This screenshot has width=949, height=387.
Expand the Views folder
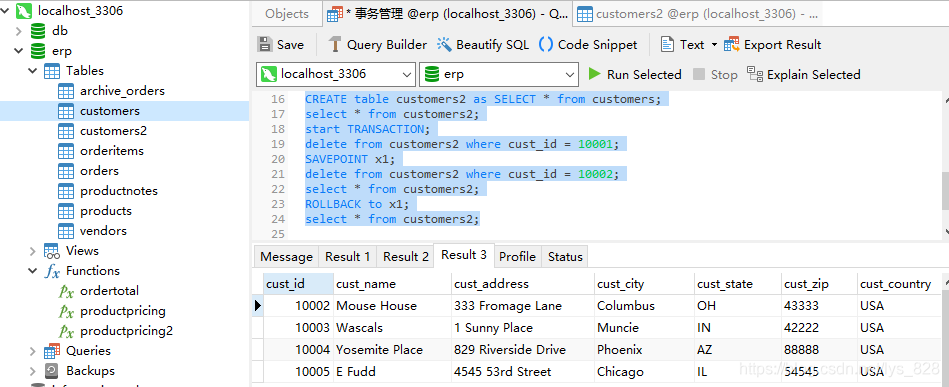32,251
